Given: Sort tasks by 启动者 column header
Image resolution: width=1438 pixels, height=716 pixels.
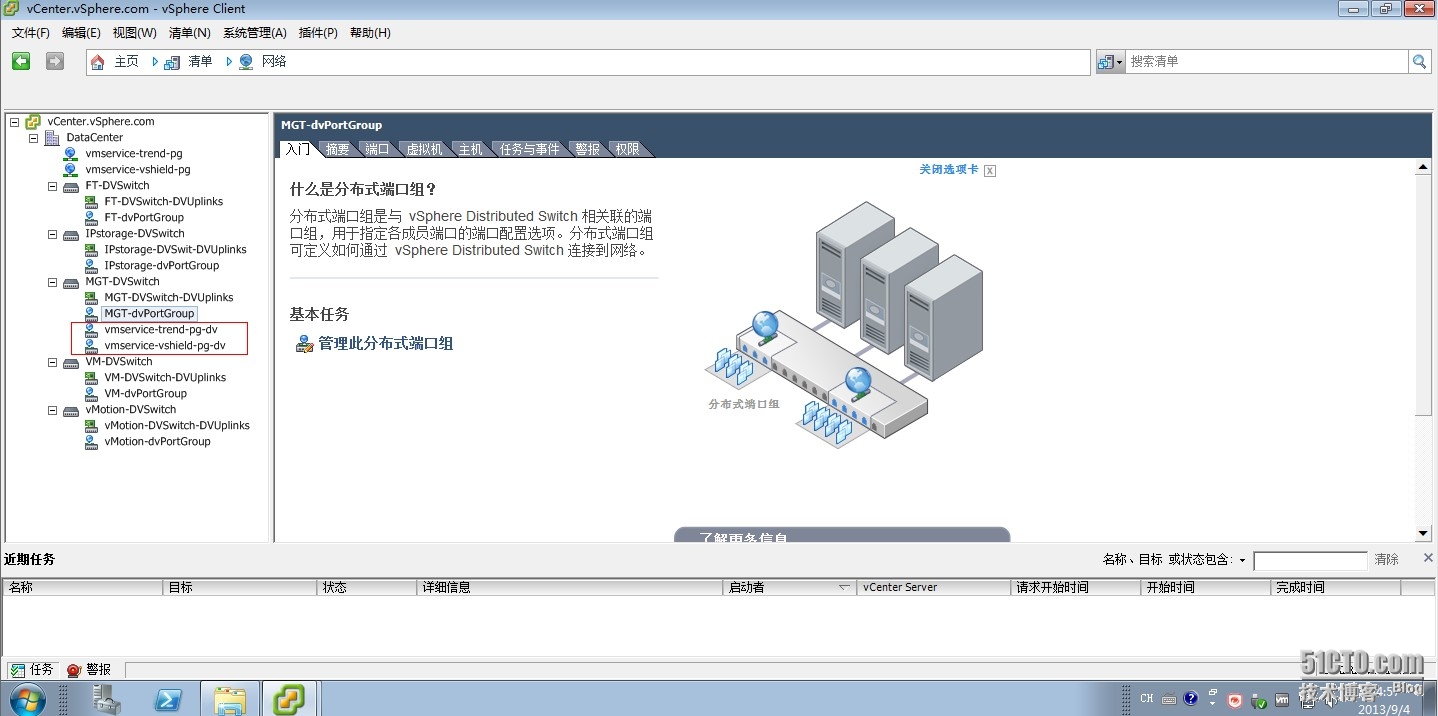Looking at the screenshot, I should 789,588.
